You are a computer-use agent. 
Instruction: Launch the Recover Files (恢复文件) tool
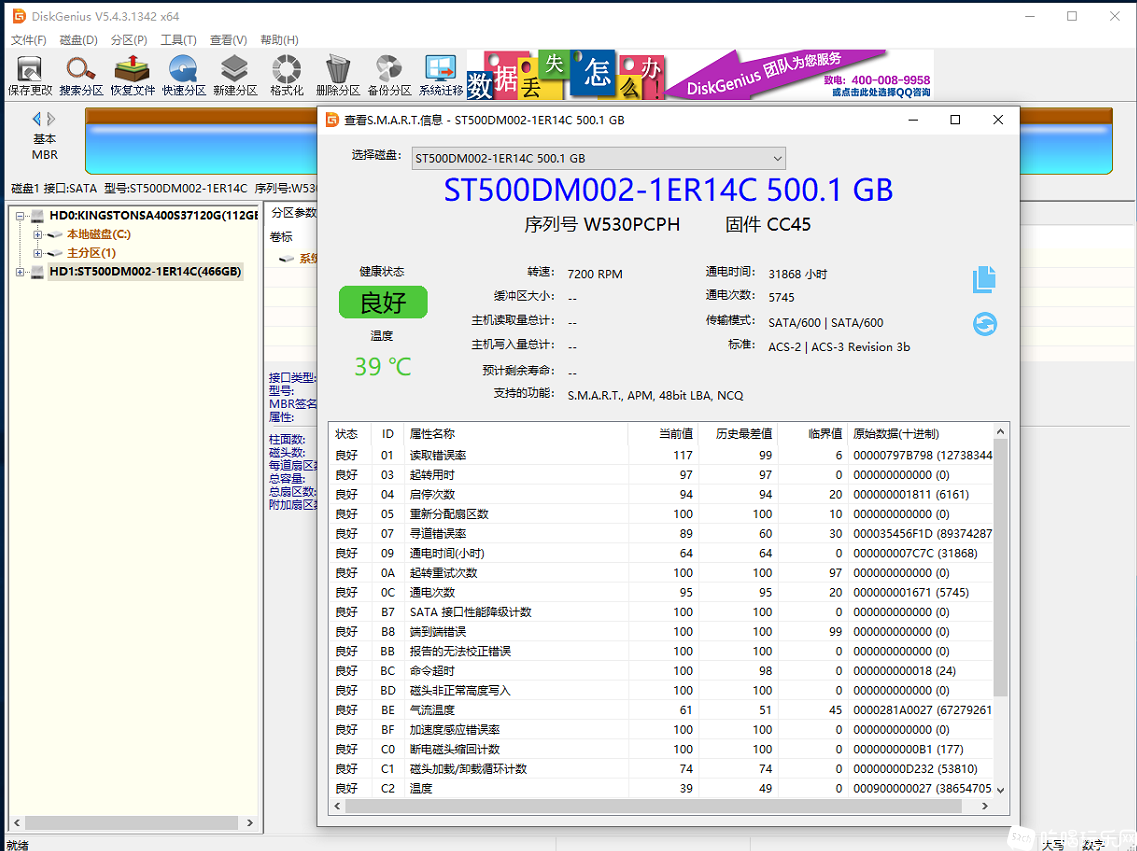click(x=132, y=75)
